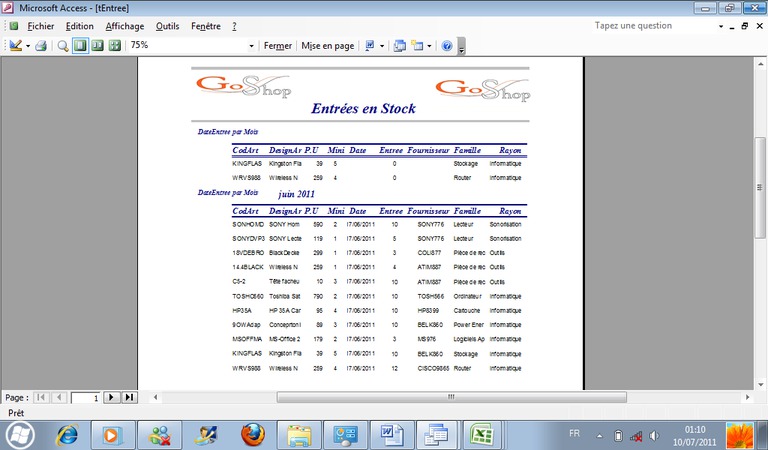Screen dimensions: 768x450
Task: Jump to last page of report
Action: (129, 398)
